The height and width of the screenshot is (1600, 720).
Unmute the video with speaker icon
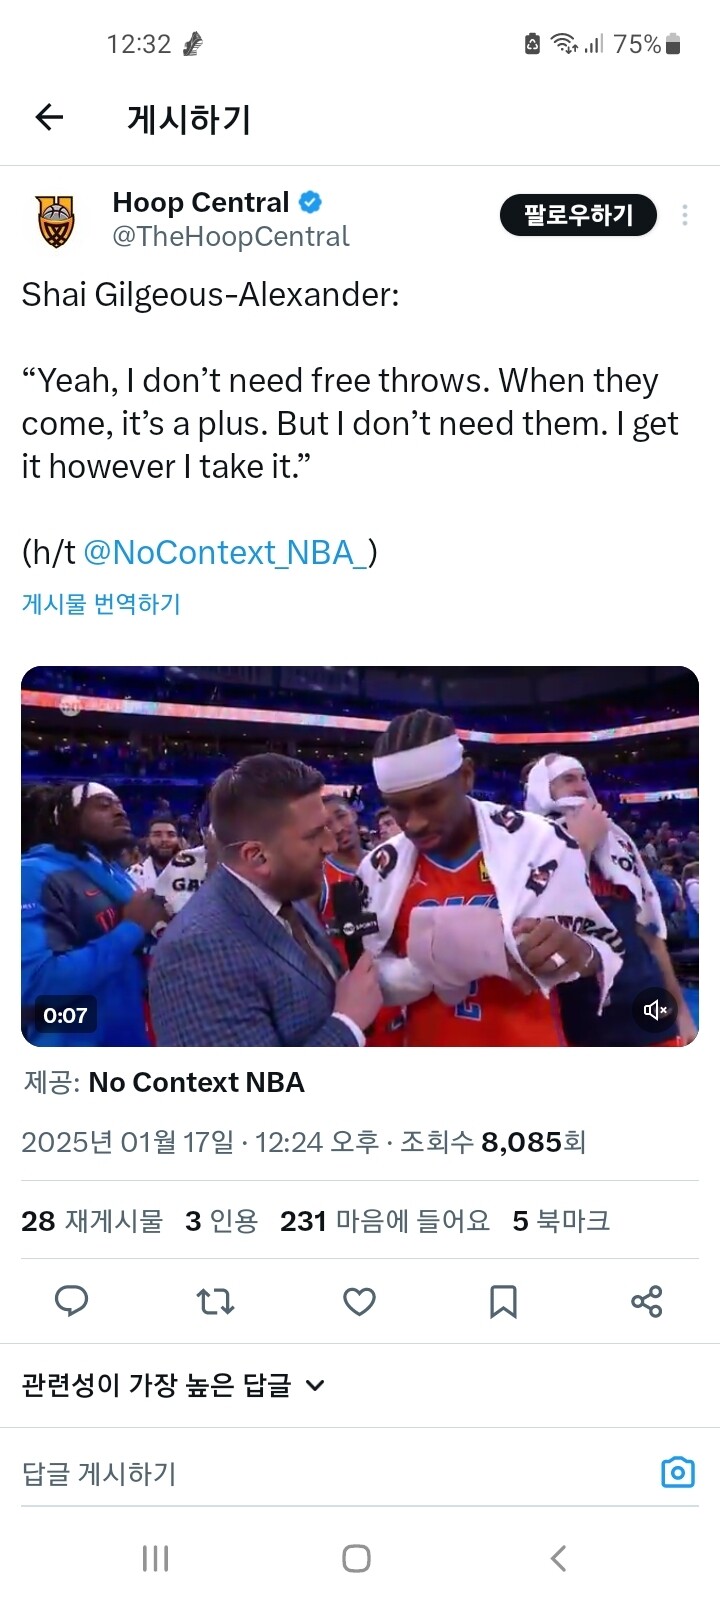pos(655,1010)
